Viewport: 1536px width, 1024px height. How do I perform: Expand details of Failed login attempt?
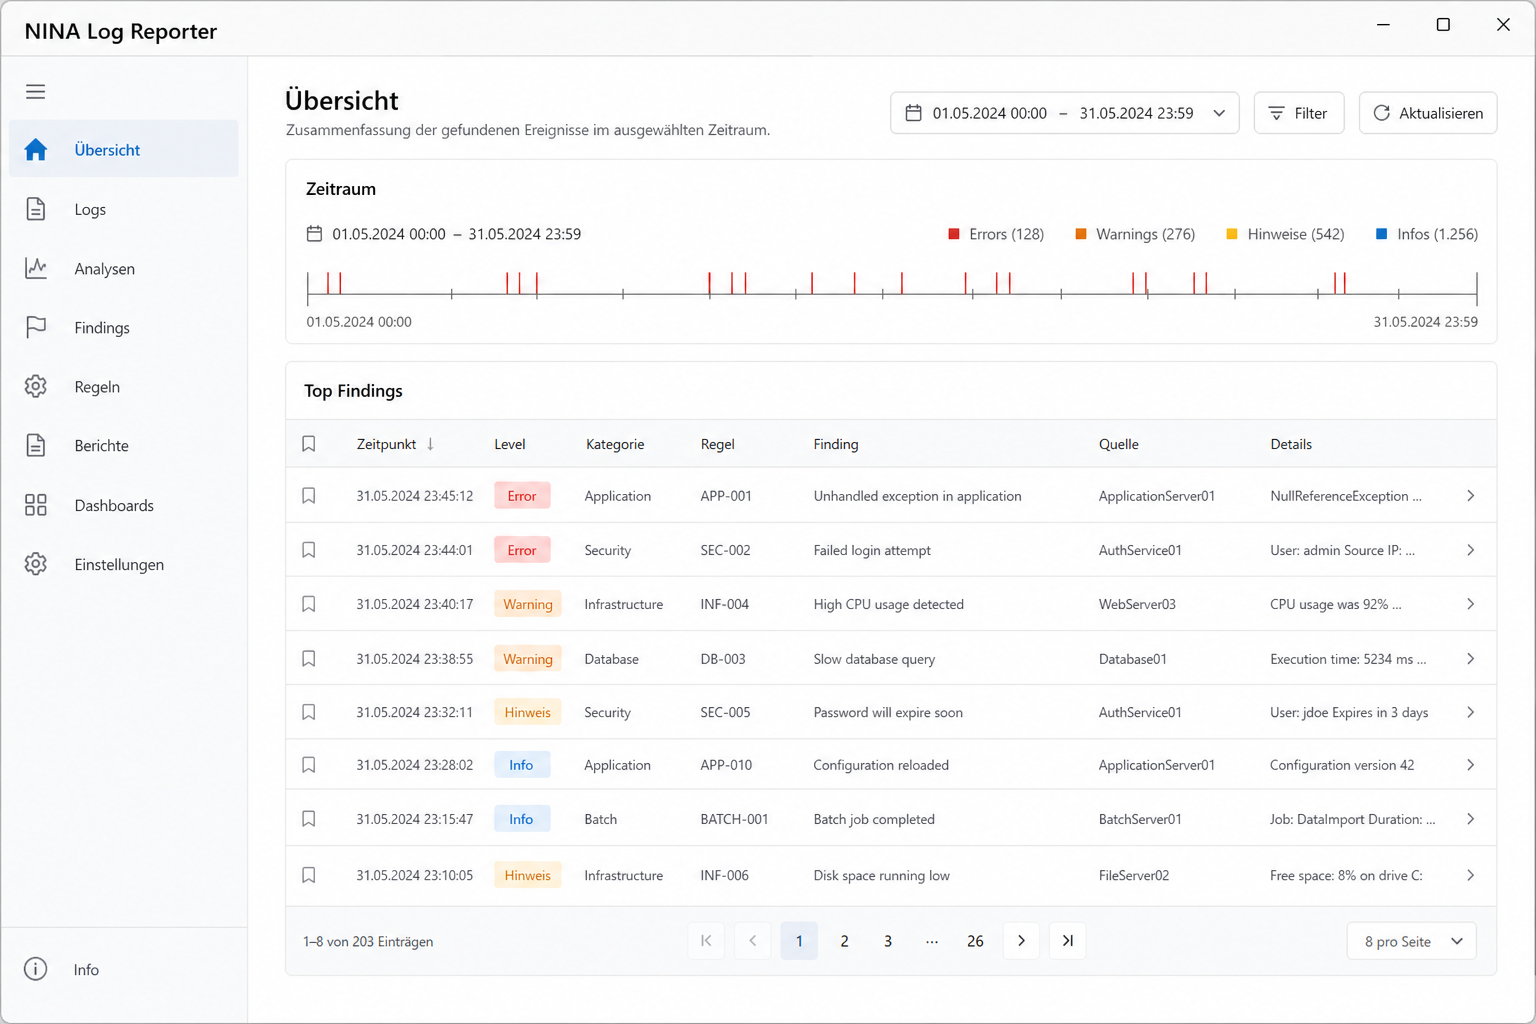1470,550
